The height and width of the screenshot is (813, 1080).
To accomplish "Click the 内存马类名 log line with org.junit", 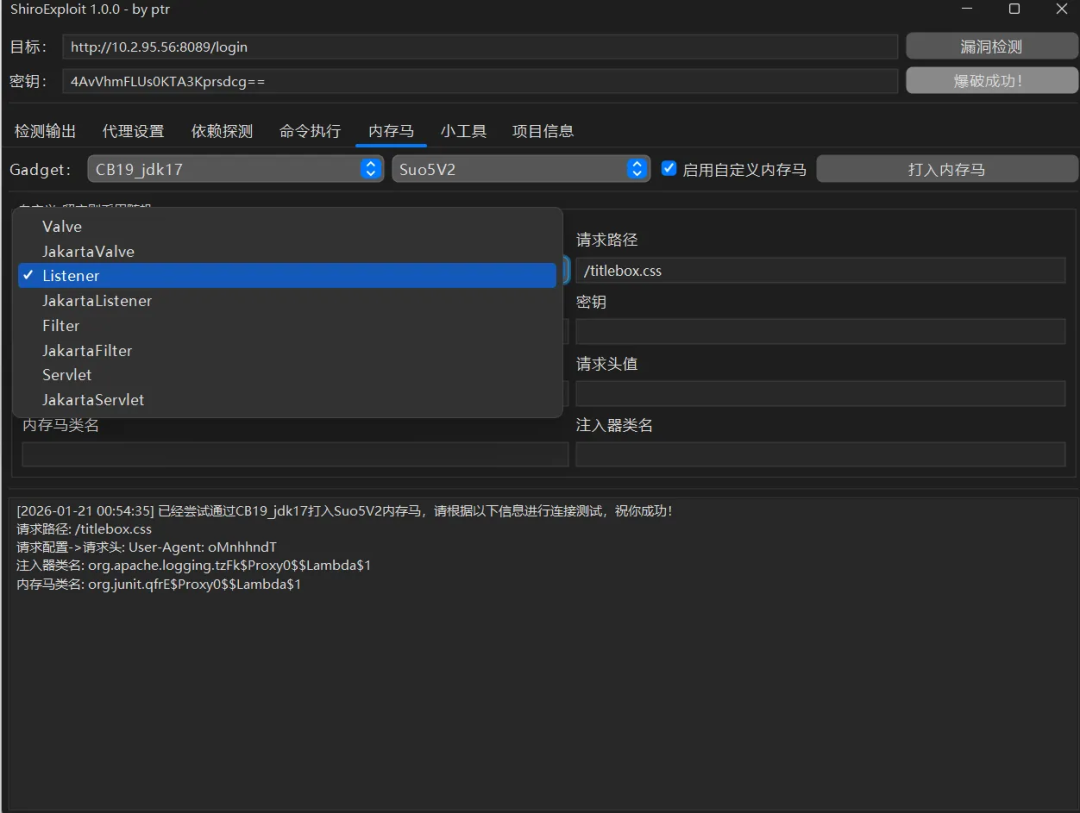I will click(158, 584).
